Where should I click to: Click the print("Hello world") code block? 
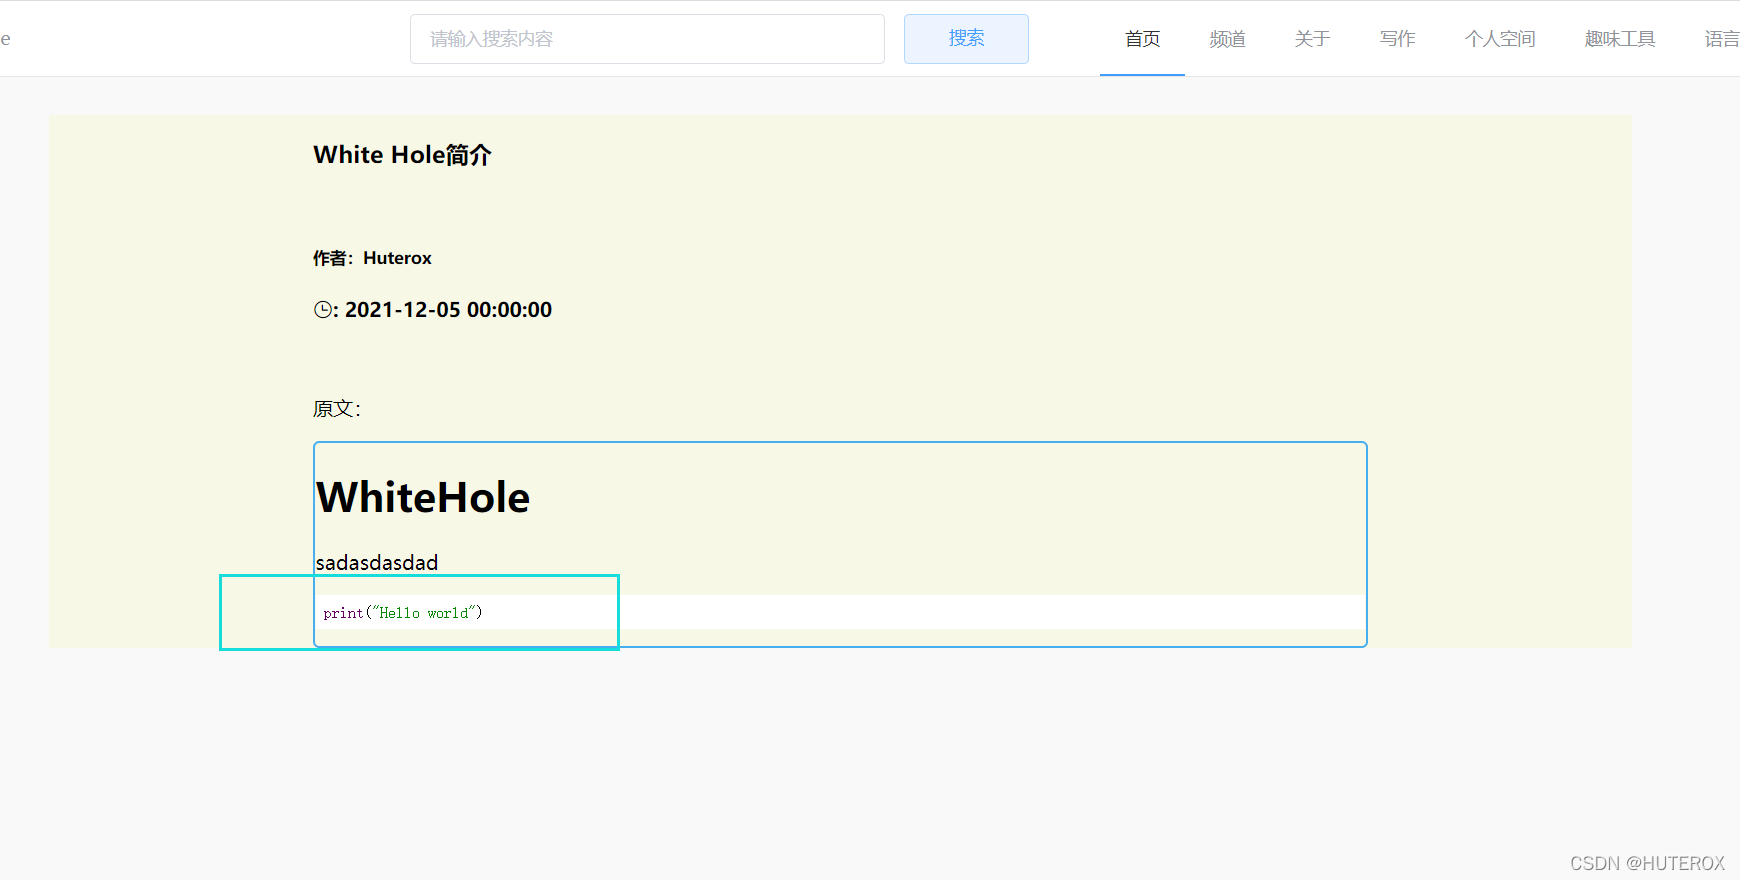tap(840, 612)
